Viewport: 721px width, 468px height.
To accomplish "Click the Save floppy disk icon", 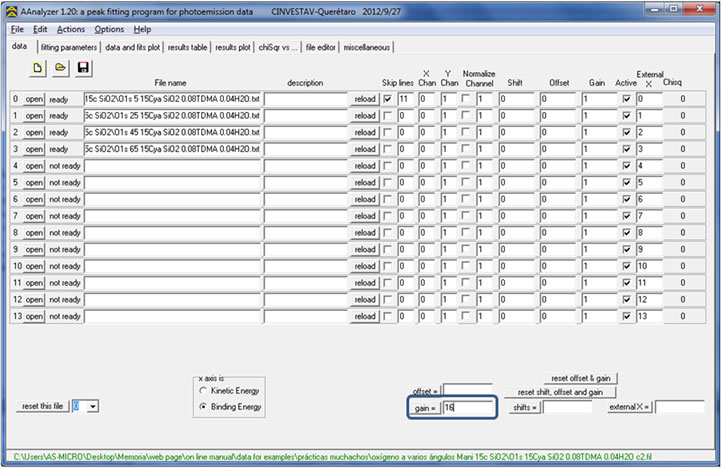I will pyautogui.click(x=83, y=67).
